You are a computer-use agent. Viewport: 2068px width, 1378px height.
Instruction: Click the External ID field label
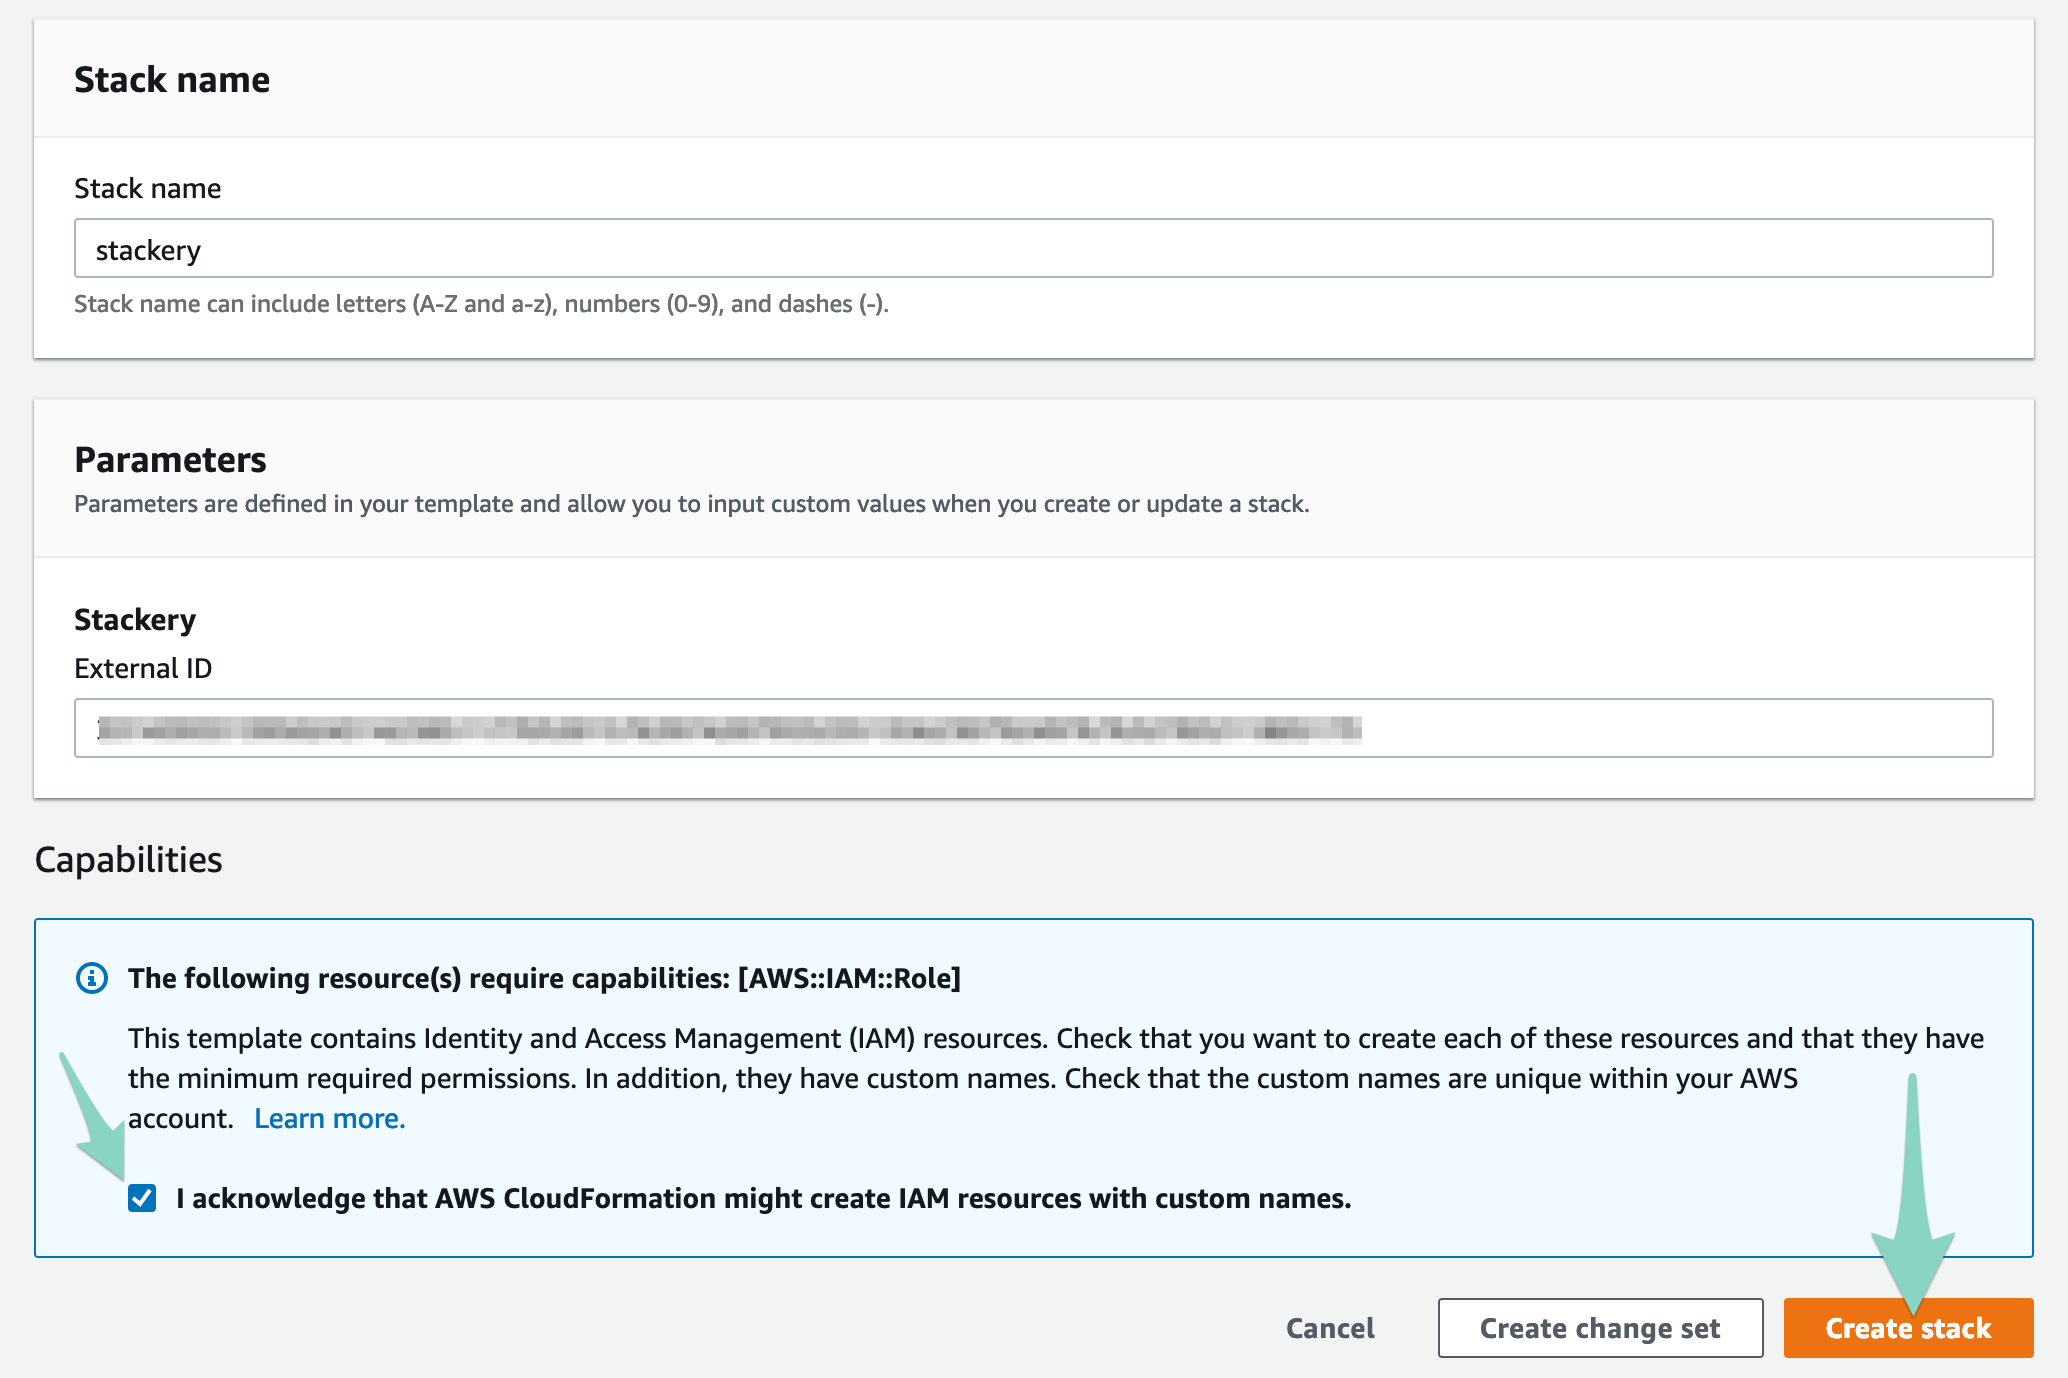[143, 668]
